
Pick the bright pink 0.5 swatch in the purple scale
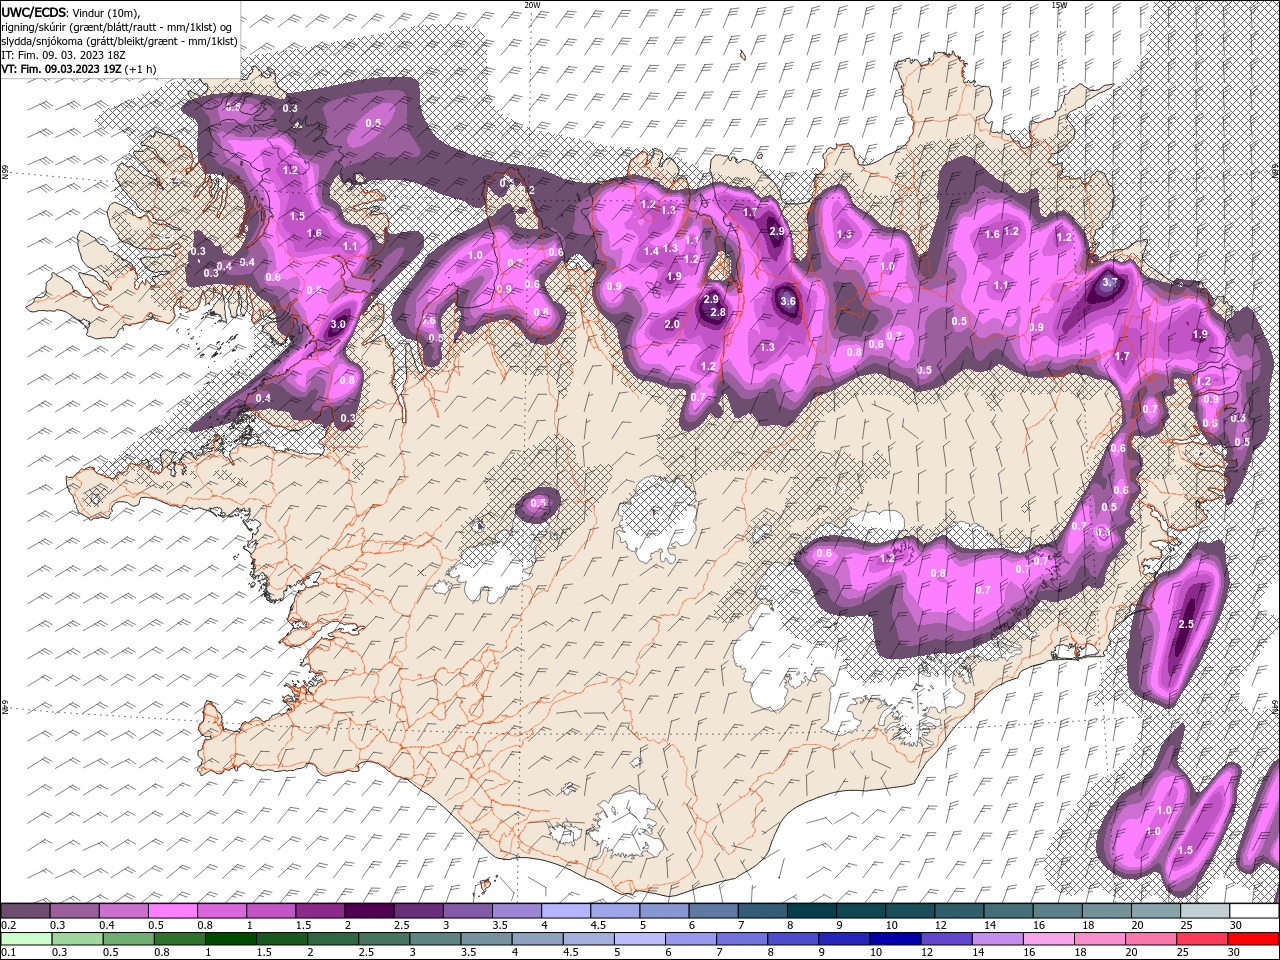pos(173,911)
